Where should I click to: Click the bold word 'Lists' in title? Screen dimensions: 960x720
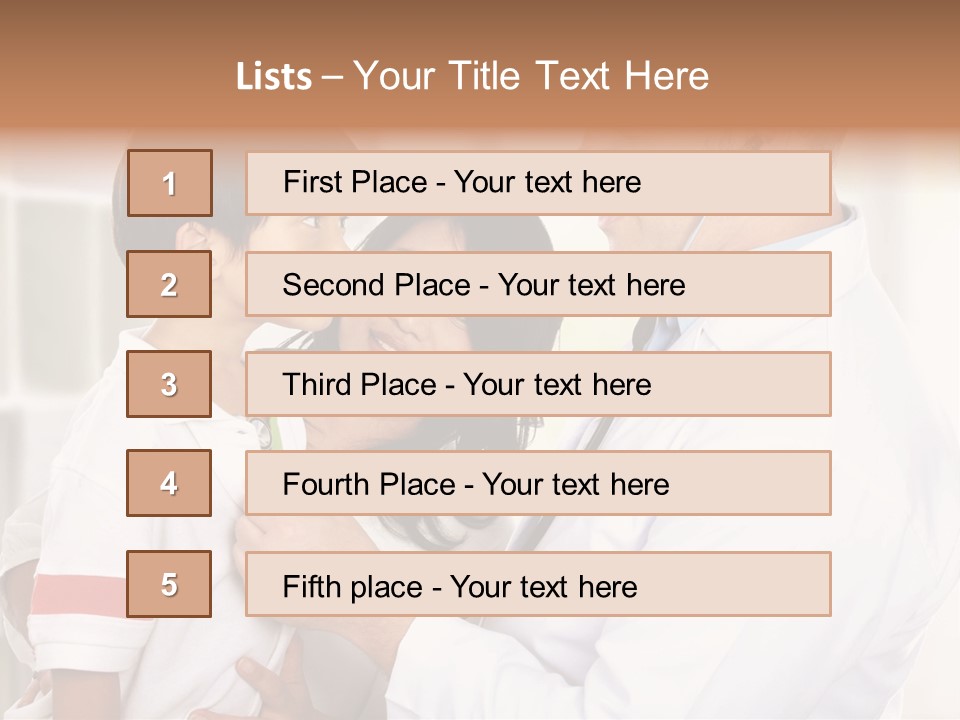[274, 76]
